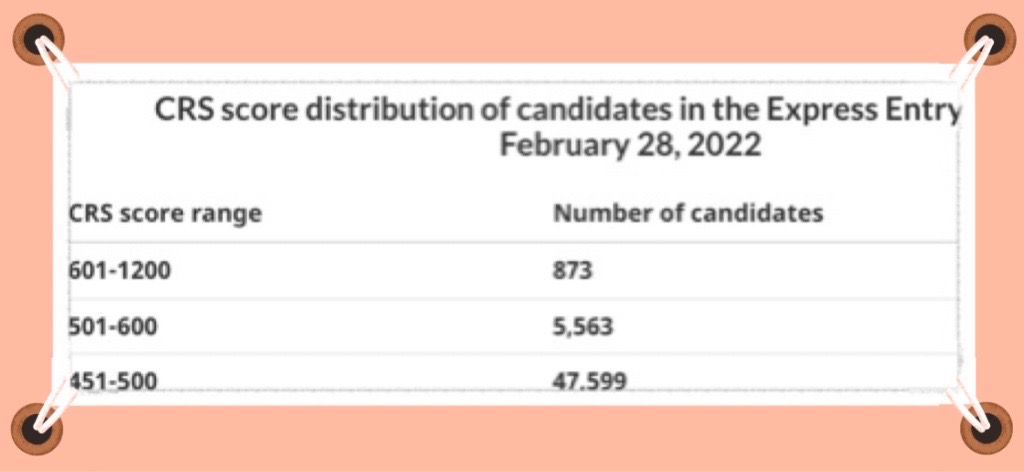
Task: Click the top-left brown grommet ring
Action: [39, 39]
